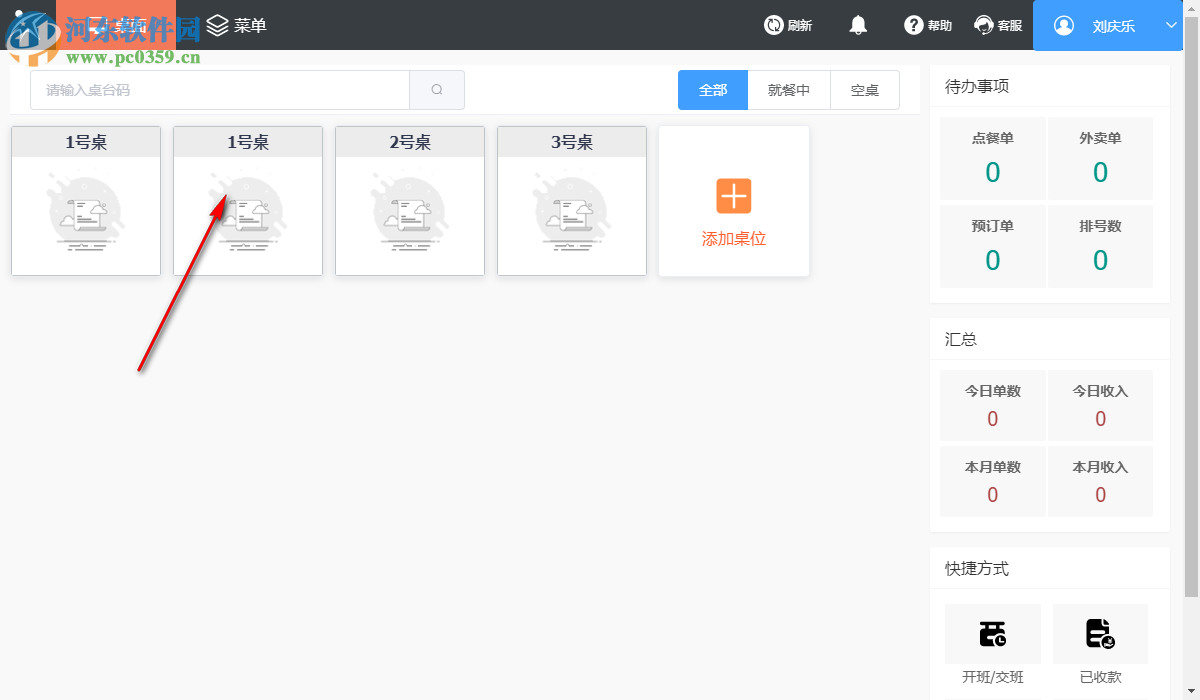Image resolution: width=1200 pixels, height=700 pixels.
Task: Expand the 刘庆乐 account dropdown
Action: point(1172,25)
